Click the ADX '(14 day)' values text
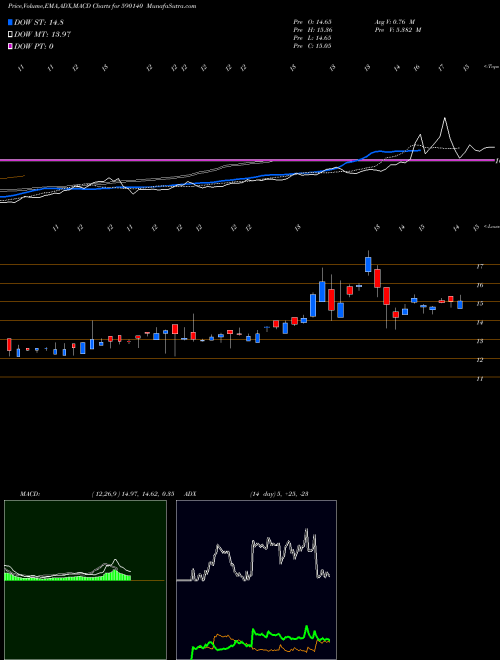The height and width of the screenshot is (660, 500). tap(279, 493)
